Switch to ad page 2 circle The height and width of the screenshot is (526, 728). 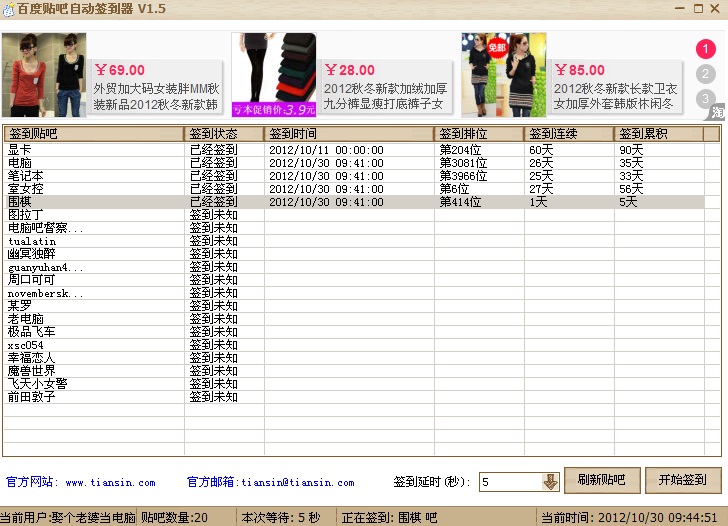(705, 74)
